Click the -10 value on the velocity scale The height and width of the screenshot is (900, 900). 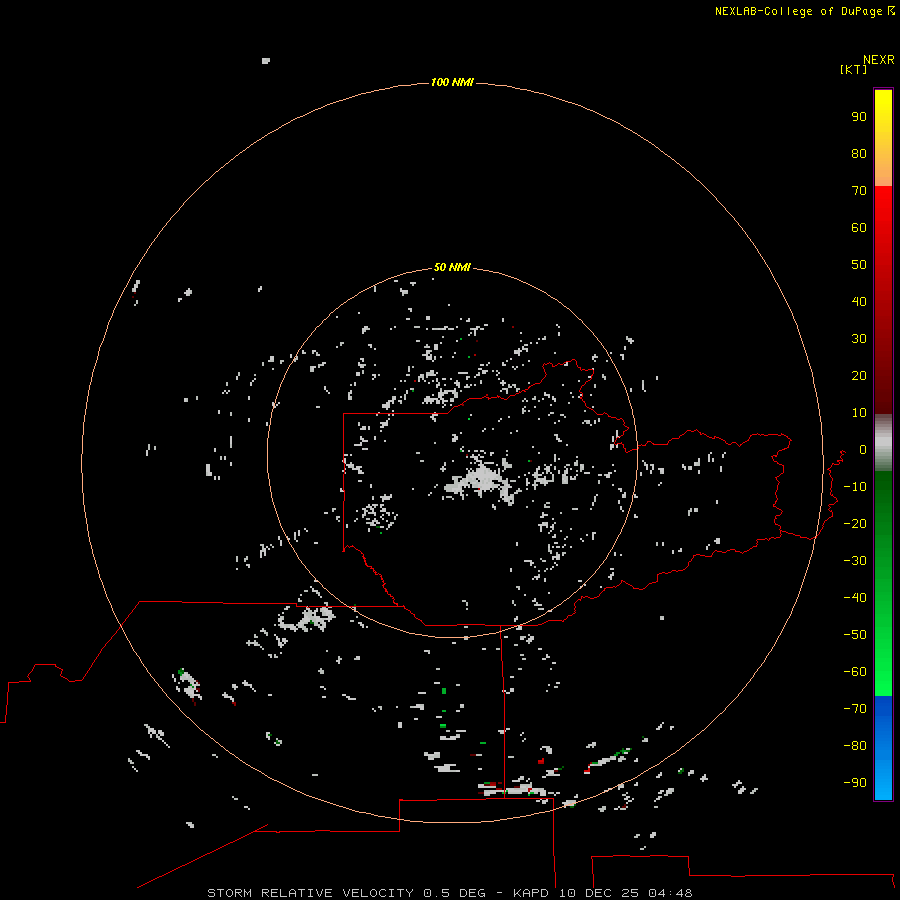(855, 487)
